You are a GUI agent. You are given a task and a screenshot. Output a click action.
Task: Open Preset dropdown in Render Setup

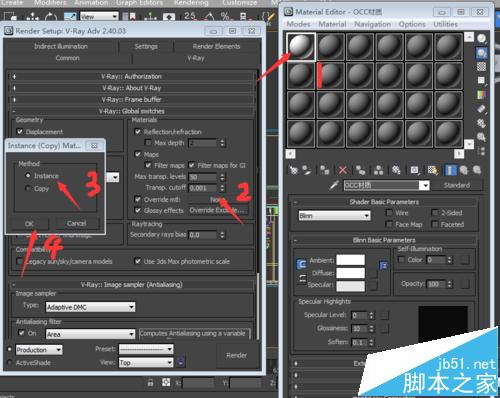point(146,349)
